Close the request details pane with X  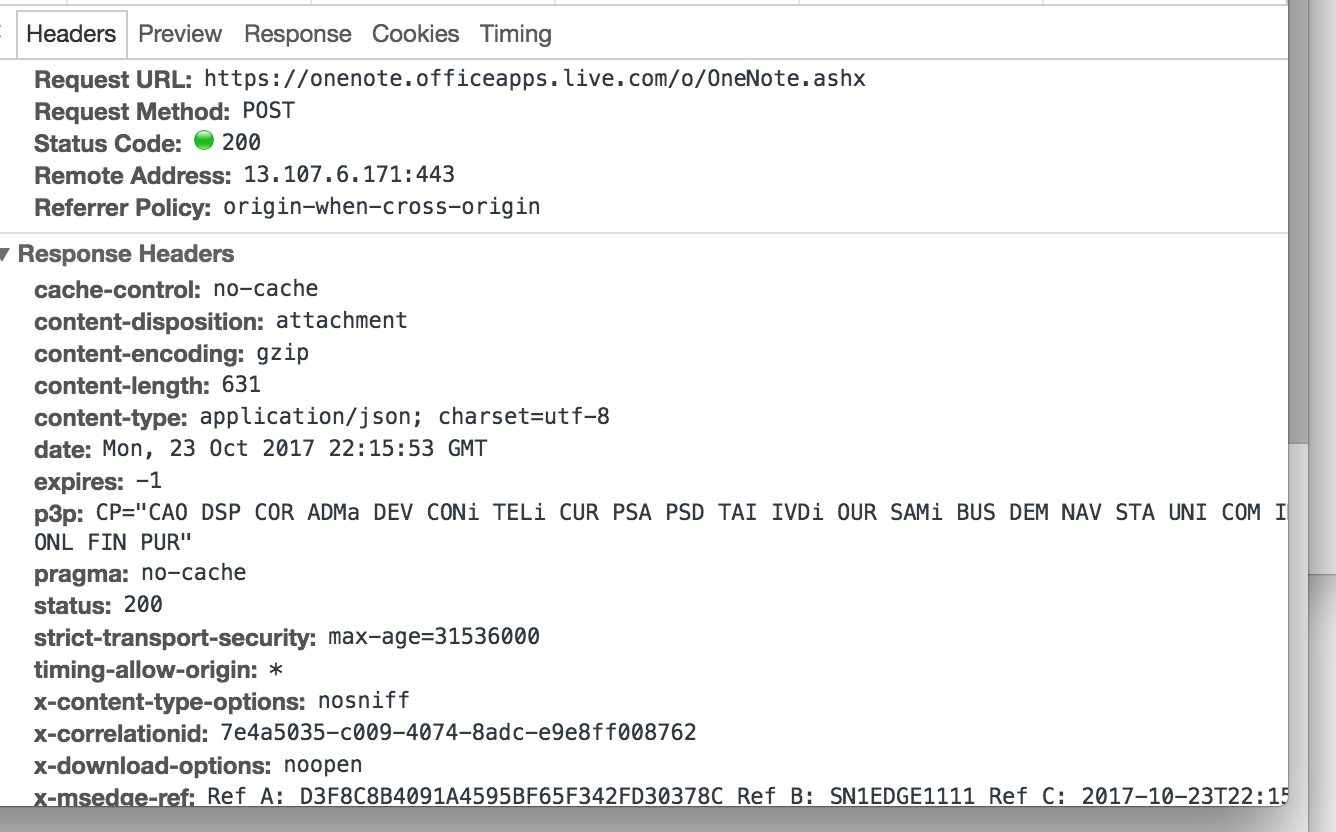point(2,34)
